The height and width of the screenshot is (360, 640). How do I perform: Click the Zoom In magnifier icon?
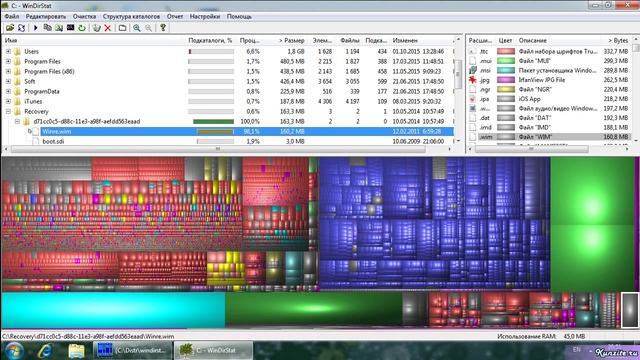point(137,28)
